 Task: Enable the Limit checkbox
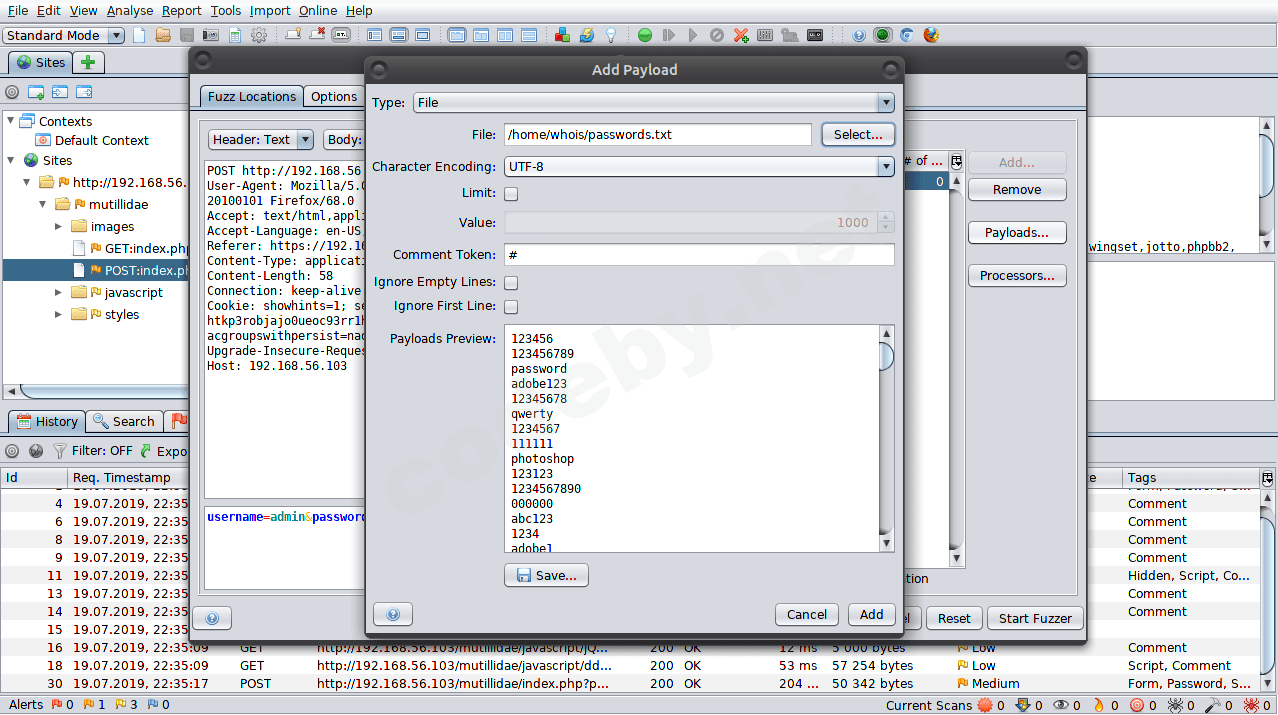(x=511, y=194)
